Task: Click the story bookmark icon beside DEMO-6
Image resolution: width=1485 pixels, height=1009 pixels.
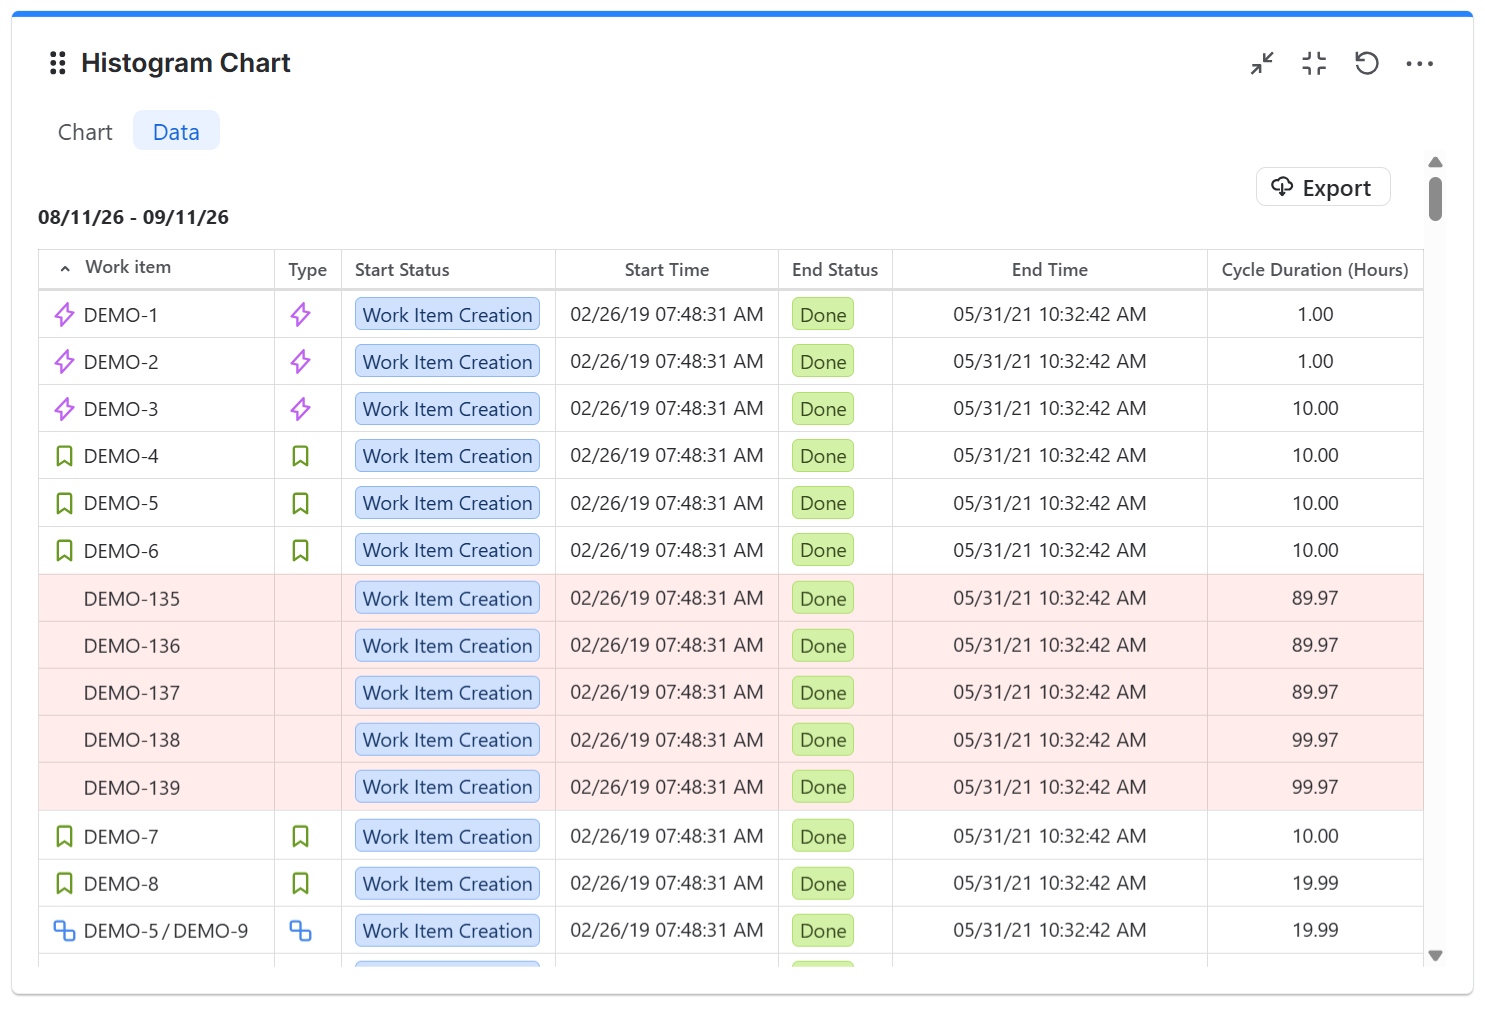Action: pyautogui.click(x=64, y=551)
